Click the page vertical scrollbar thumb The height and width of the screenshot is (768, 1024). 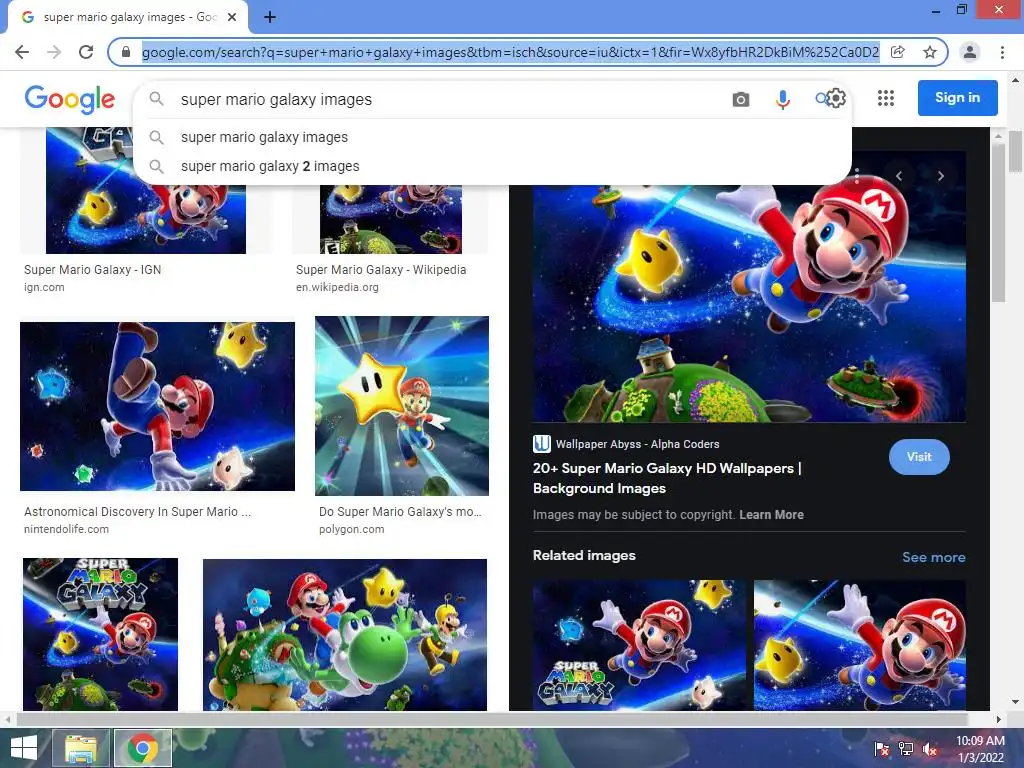(1015, 152)
